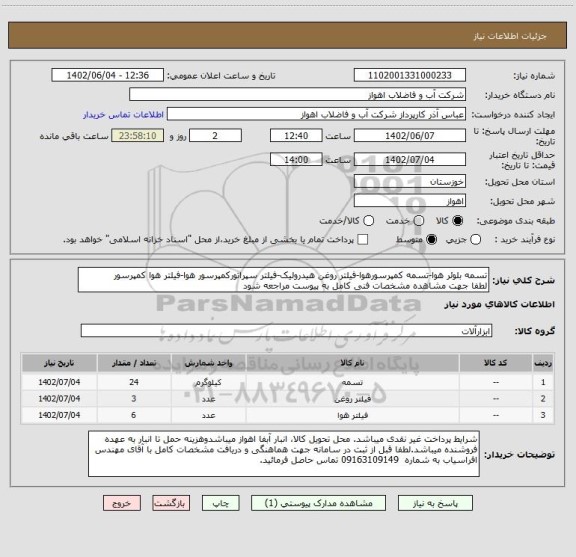
Task: Click the خروج exit button
Action: [x=122, y=503]
